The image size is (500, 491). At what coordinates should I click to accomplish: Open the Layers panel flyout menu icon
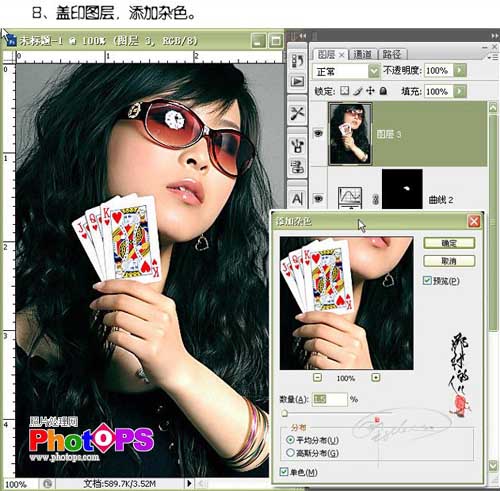tap(493, 57)
